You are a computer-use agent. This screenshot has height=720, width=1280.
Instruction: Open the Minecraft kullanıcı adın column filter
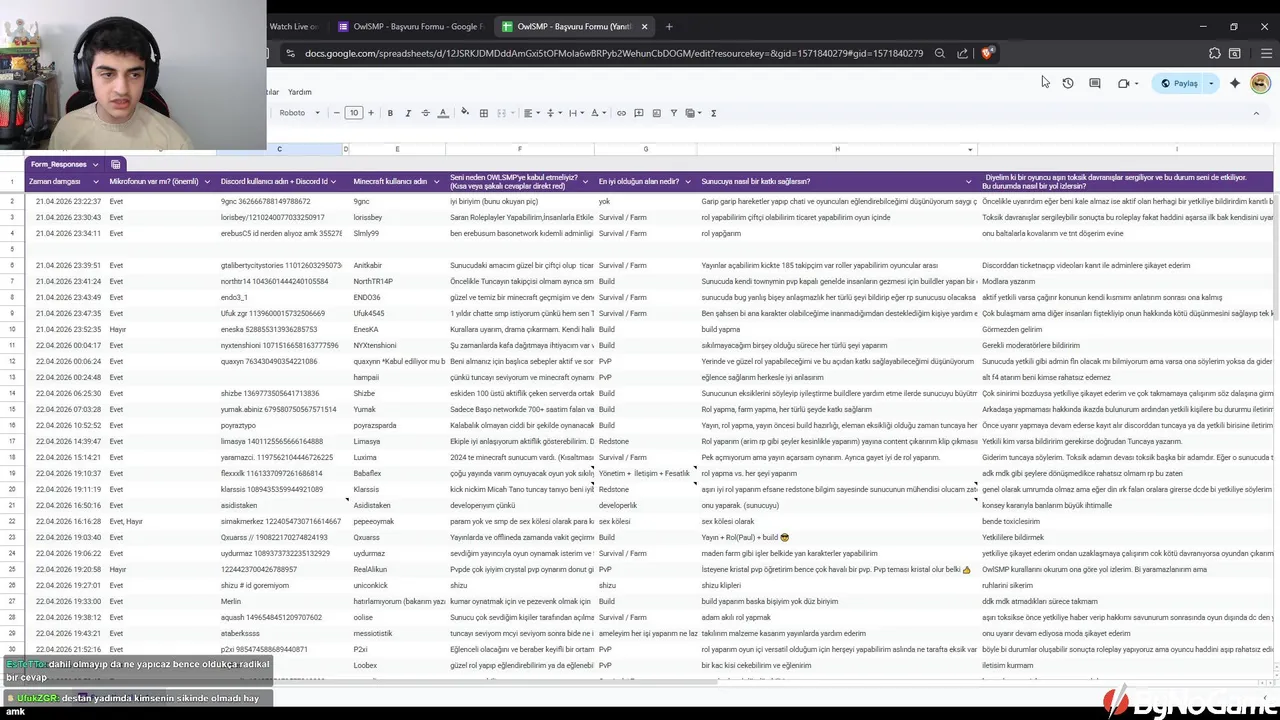click(x=437, y=182)
